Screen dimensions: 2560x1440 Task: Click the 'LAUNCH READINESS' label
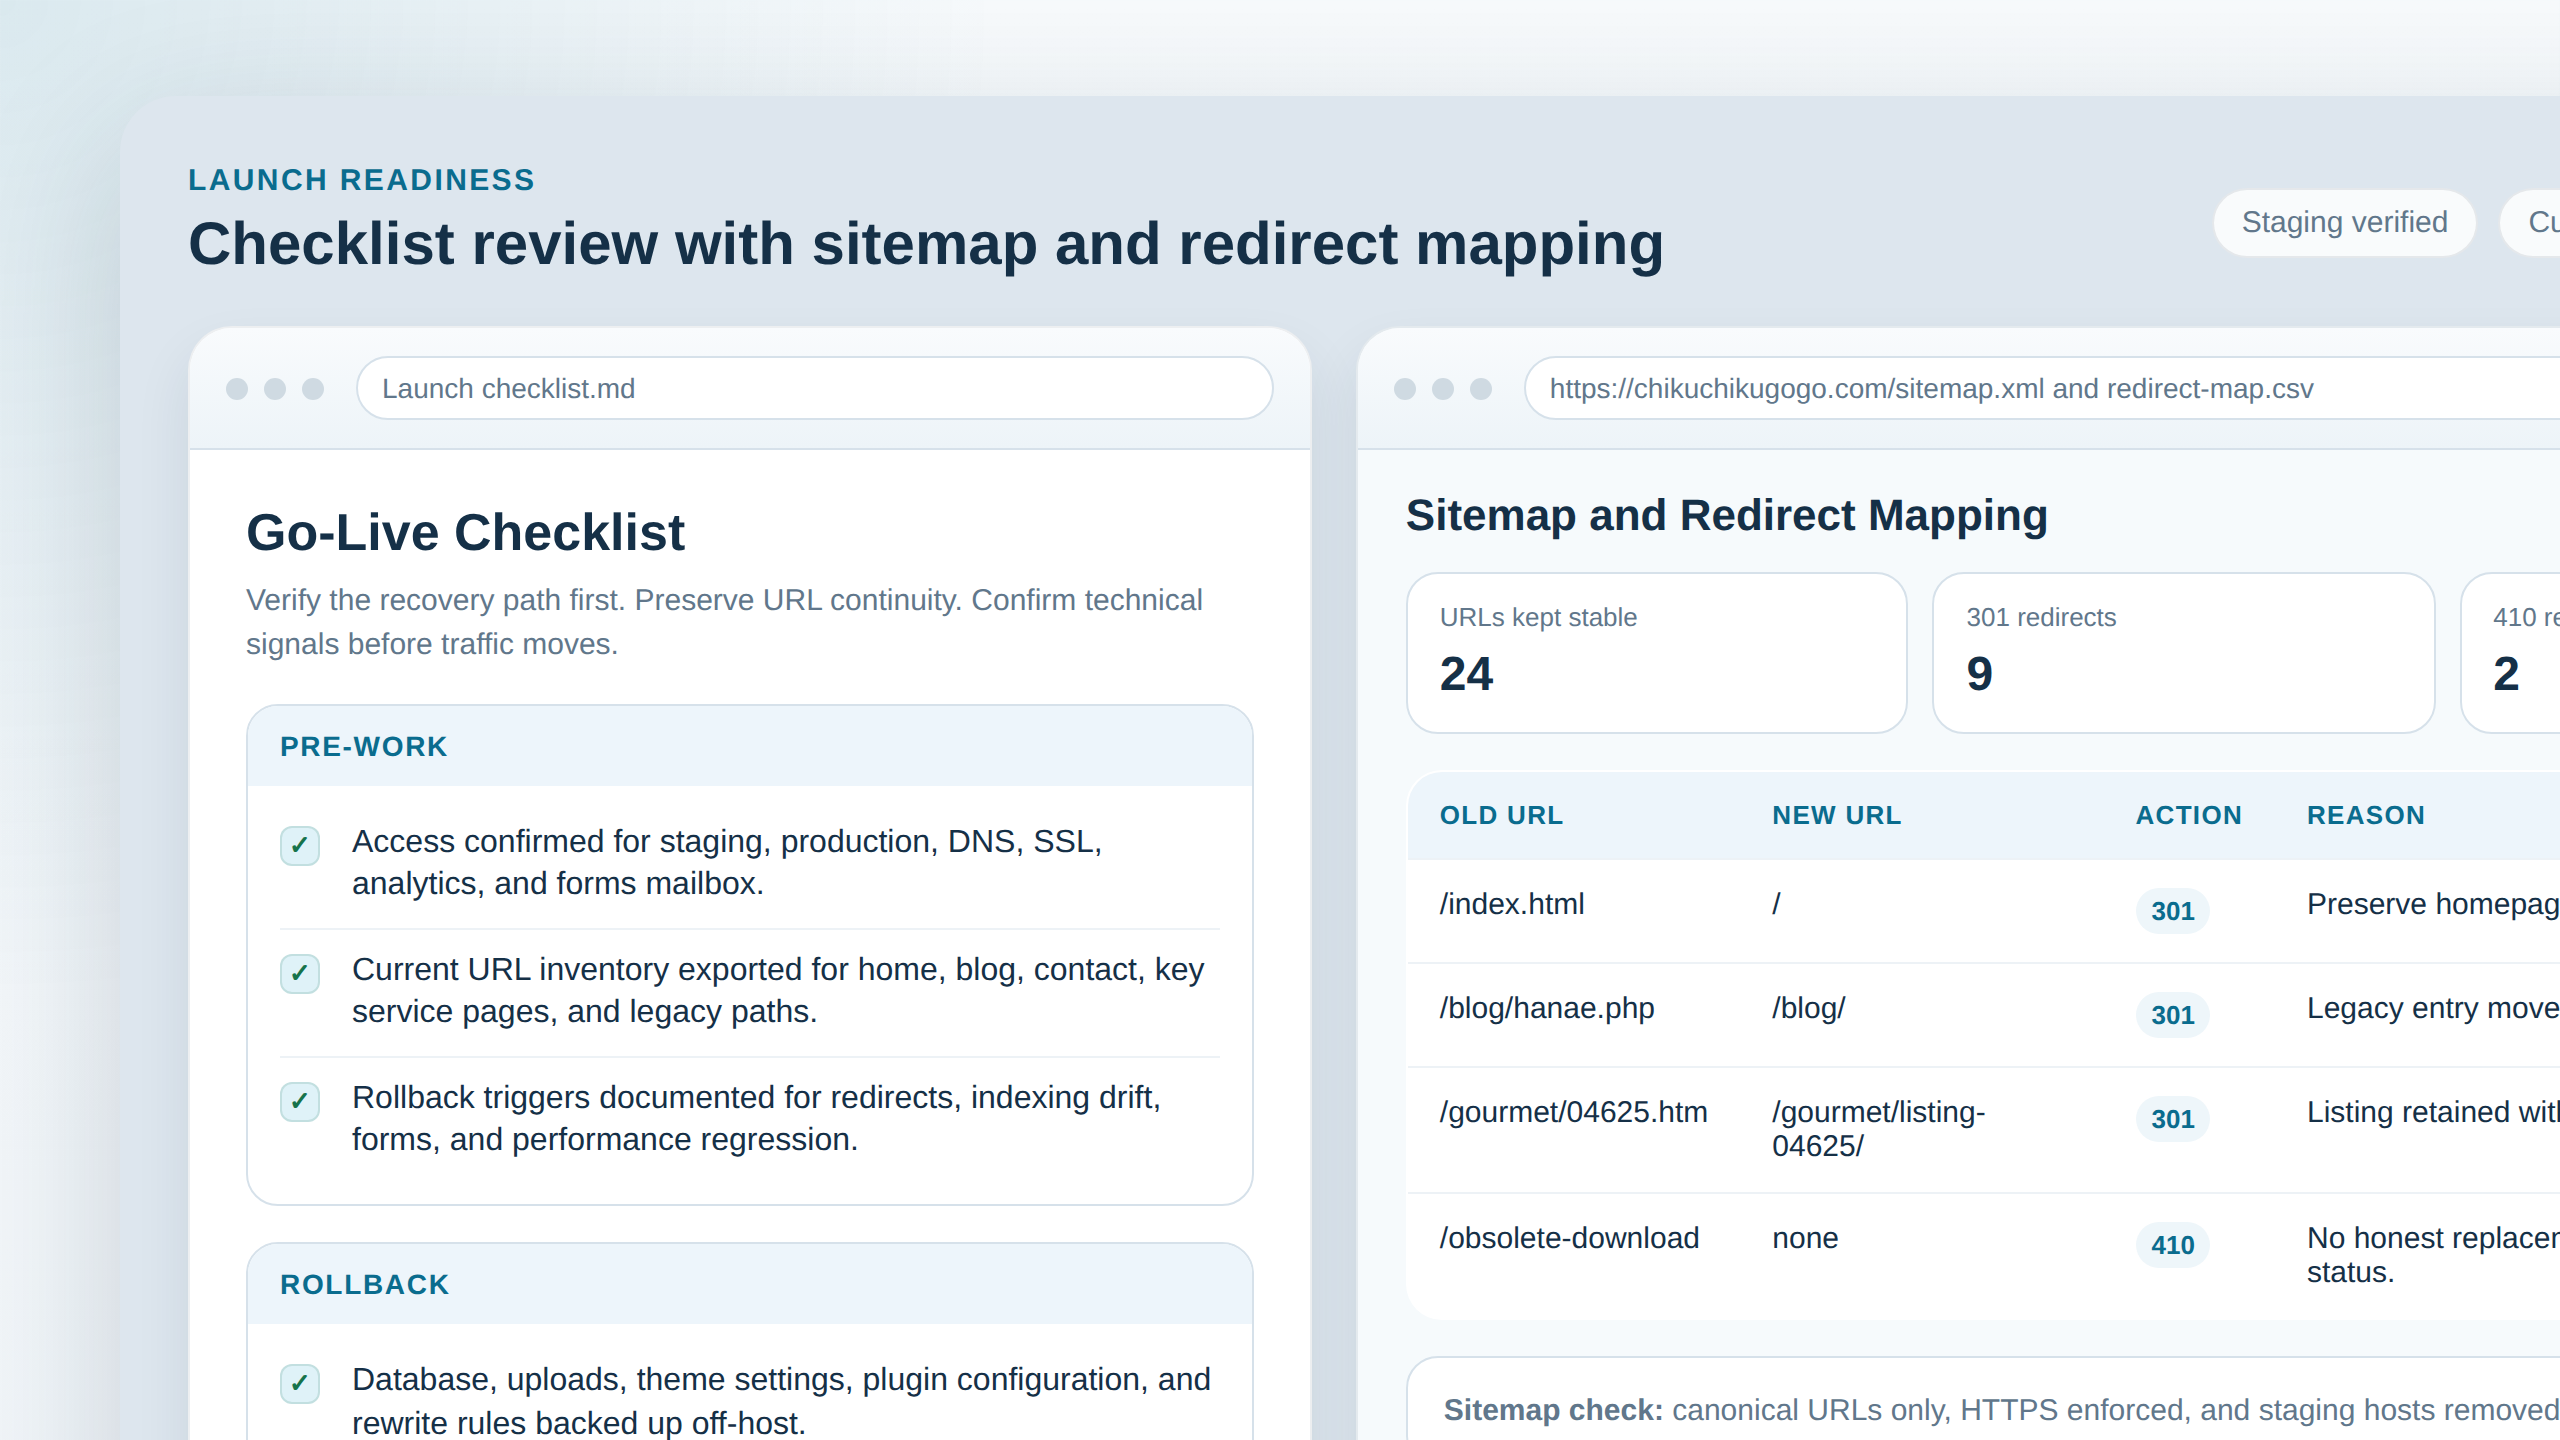coord(361,180)
